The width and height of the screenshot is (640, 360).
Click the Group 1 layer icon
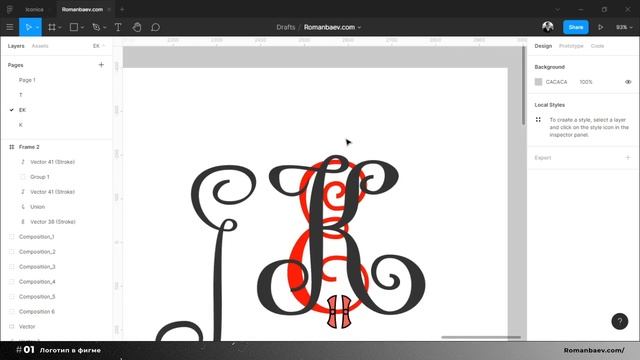tap(23, 177)
